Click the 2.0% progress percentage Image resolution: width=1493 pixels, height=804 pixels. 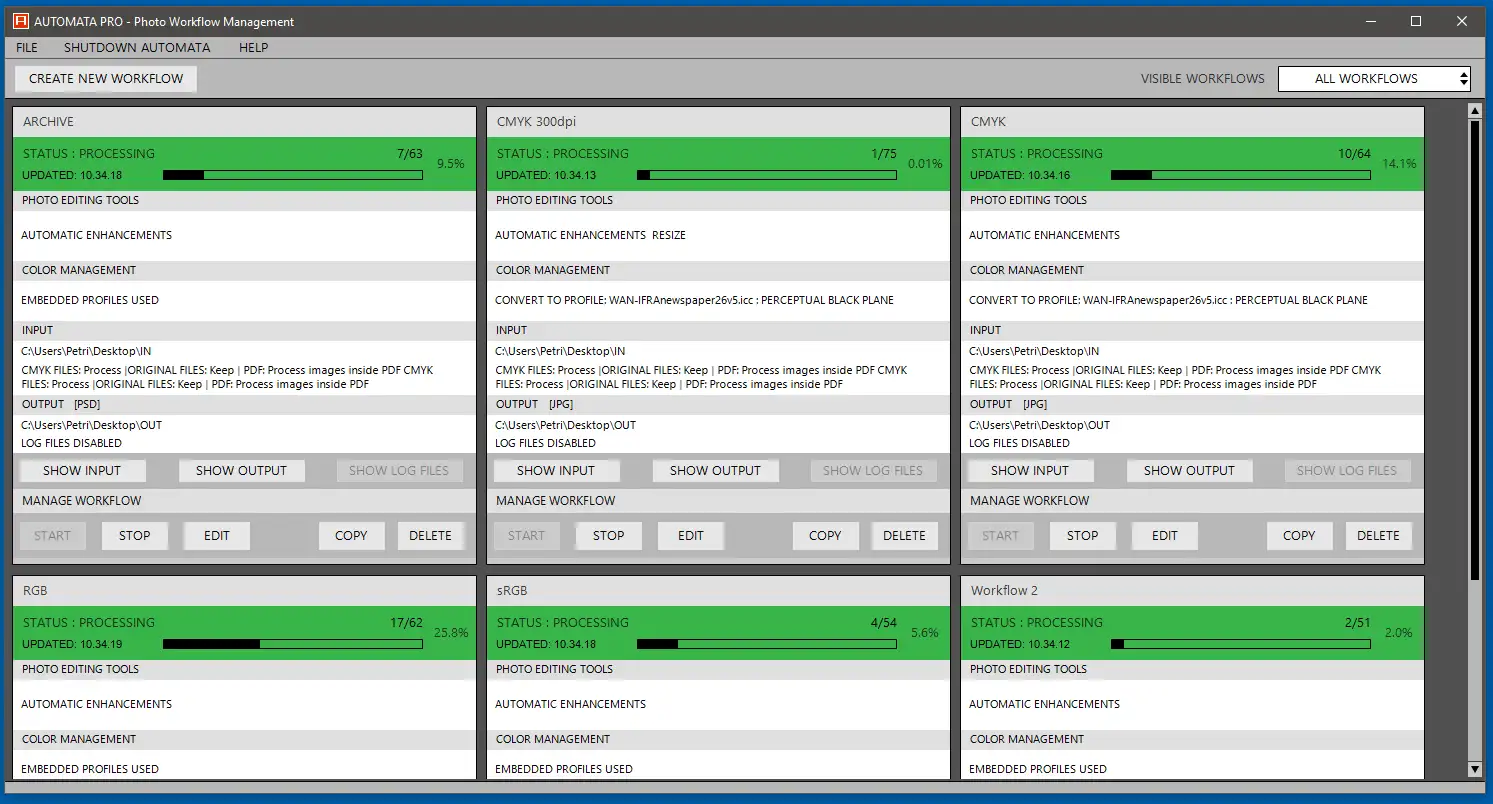(x=1399, y=633)
